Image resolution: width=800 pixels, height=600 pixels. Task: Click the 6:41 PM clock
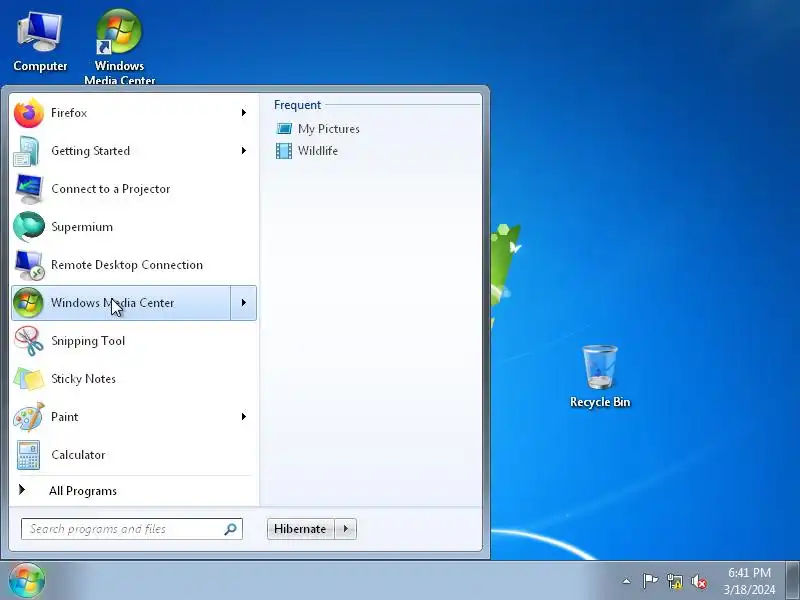click(749, 572)
